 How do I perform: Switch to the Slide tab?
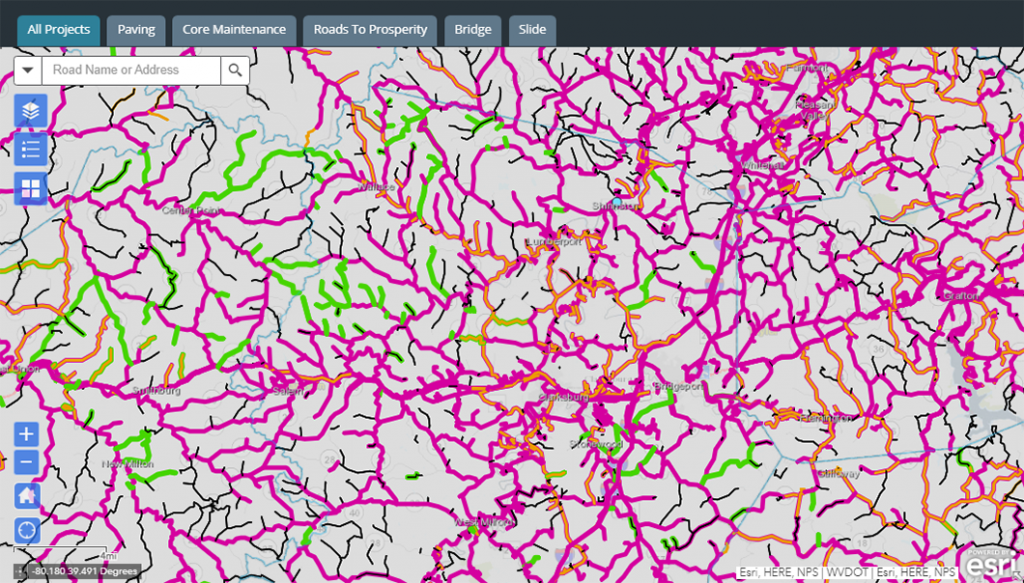click(x=532, y=29)
